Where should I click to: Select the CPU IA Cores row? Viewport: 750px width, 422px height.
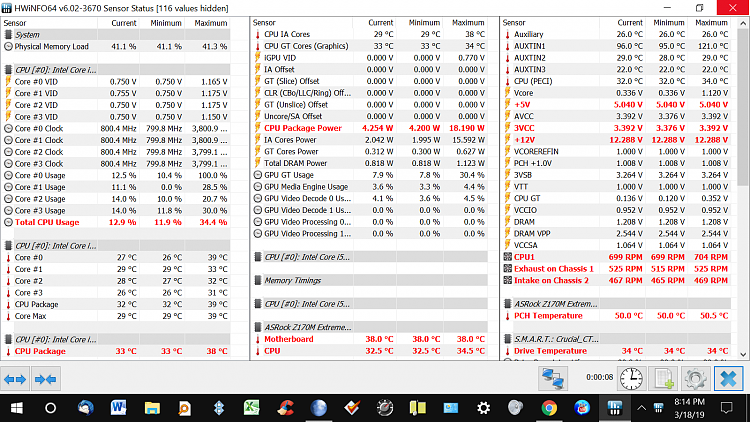point(370,34)
